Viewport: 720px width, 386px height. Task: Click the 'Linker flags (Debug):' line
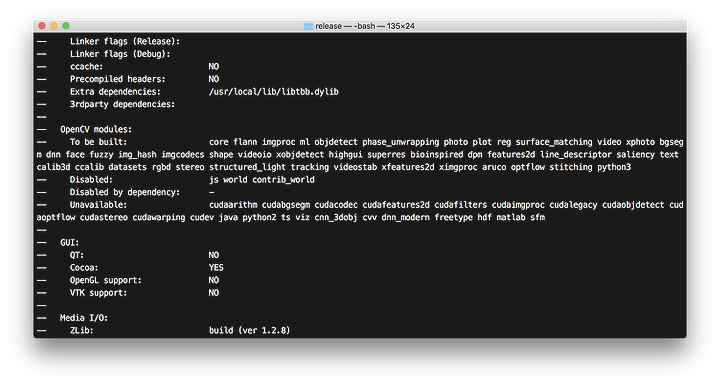click(120, 54)
